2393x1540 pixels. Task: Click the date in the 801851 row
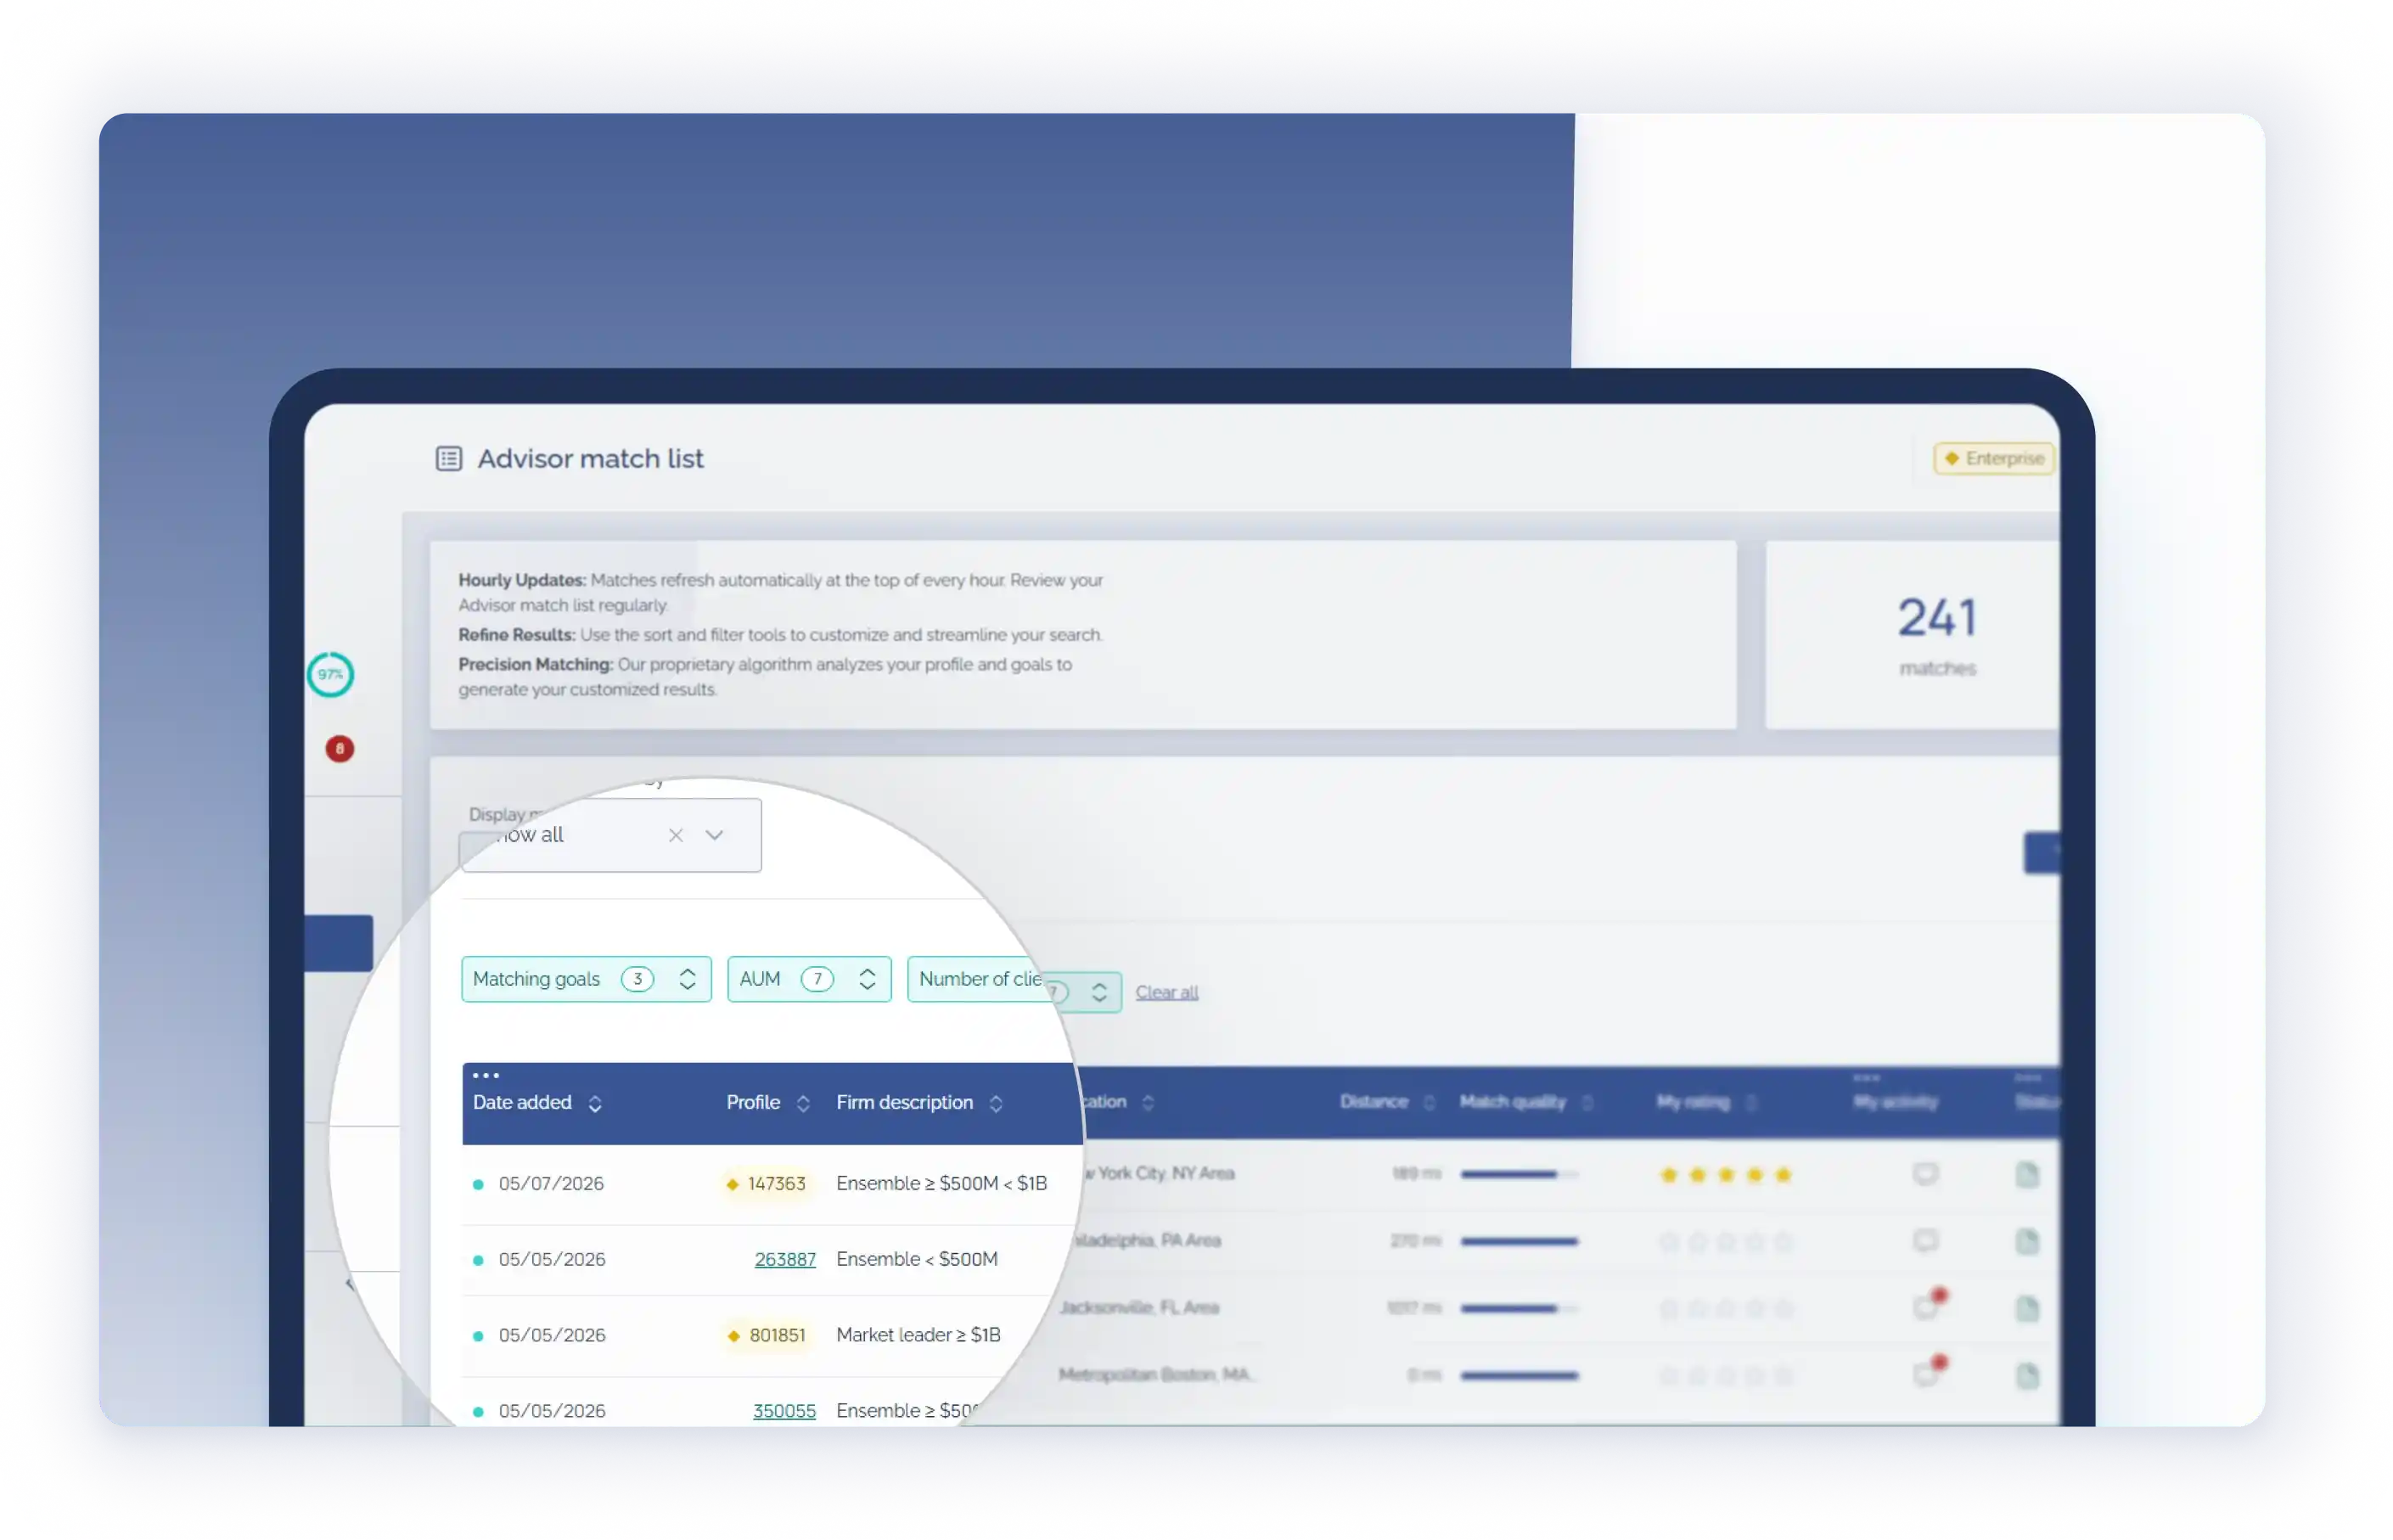(552, 1335)
